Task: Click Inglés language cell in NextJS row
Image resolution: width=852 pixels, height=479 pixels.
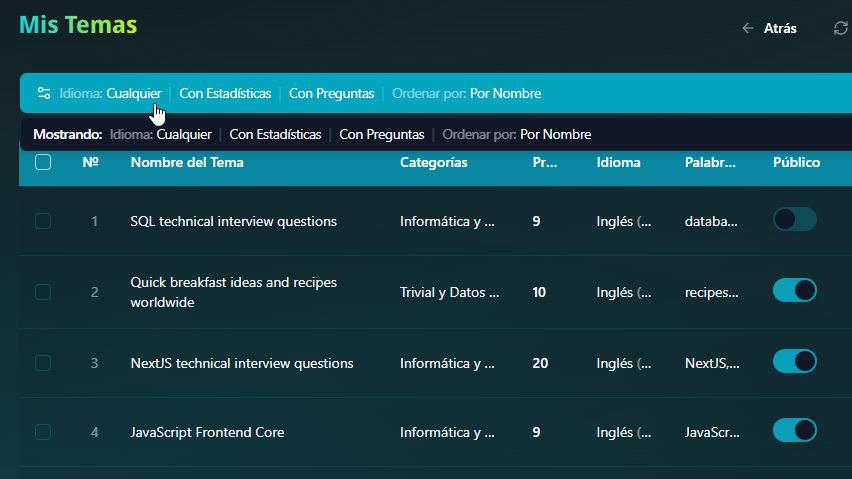Action: pos(624,363)
